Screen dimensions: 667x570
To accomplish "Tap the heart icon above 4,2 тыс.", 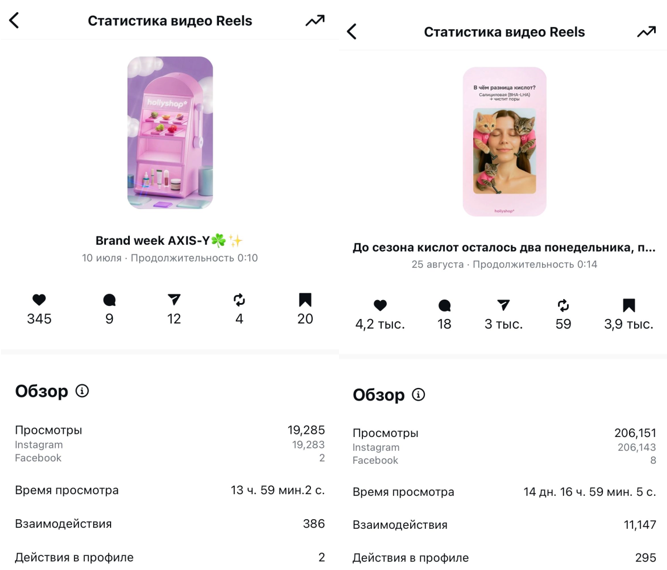I will (x=380, y=305).
